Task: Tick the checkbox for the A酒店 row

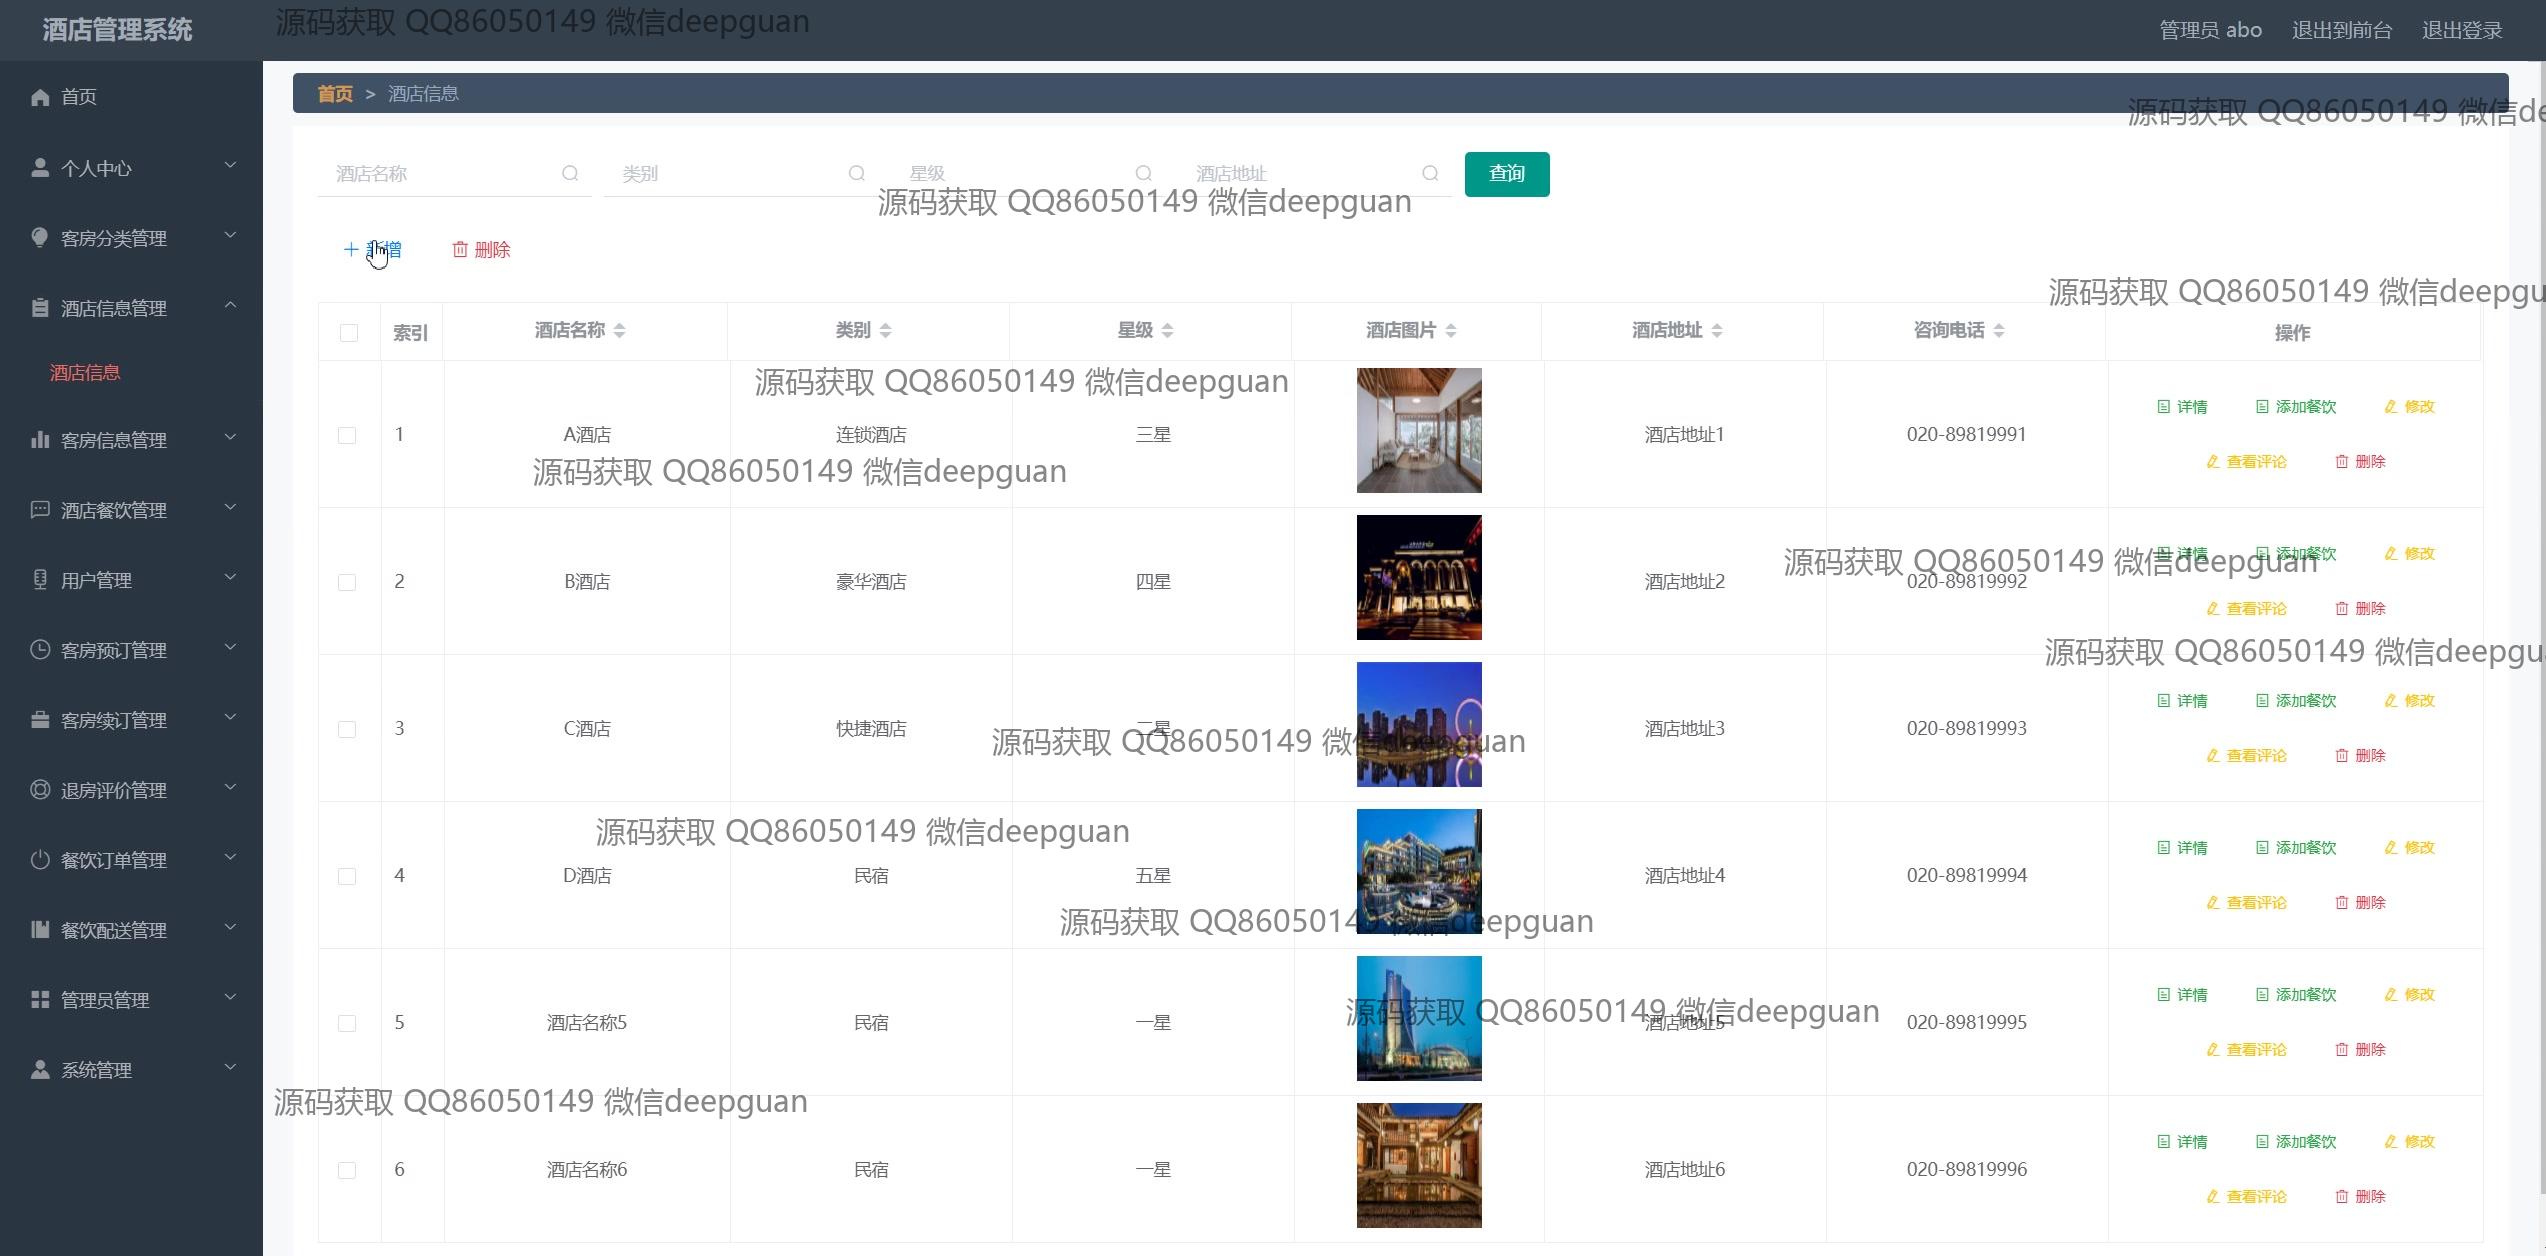Action: [347, 436]
